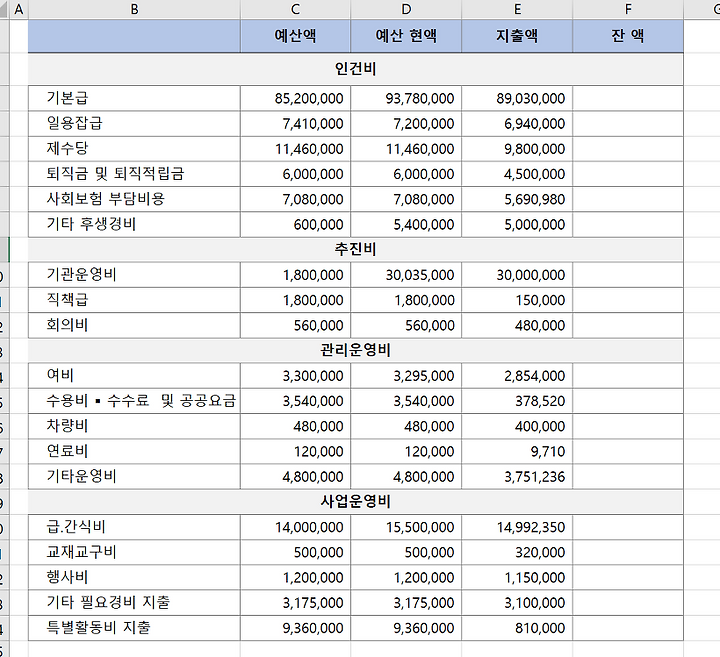Viewport: 720px width, 657px height.
Task: Select the cell with value 378,520
Action: (x=518, y=401)
